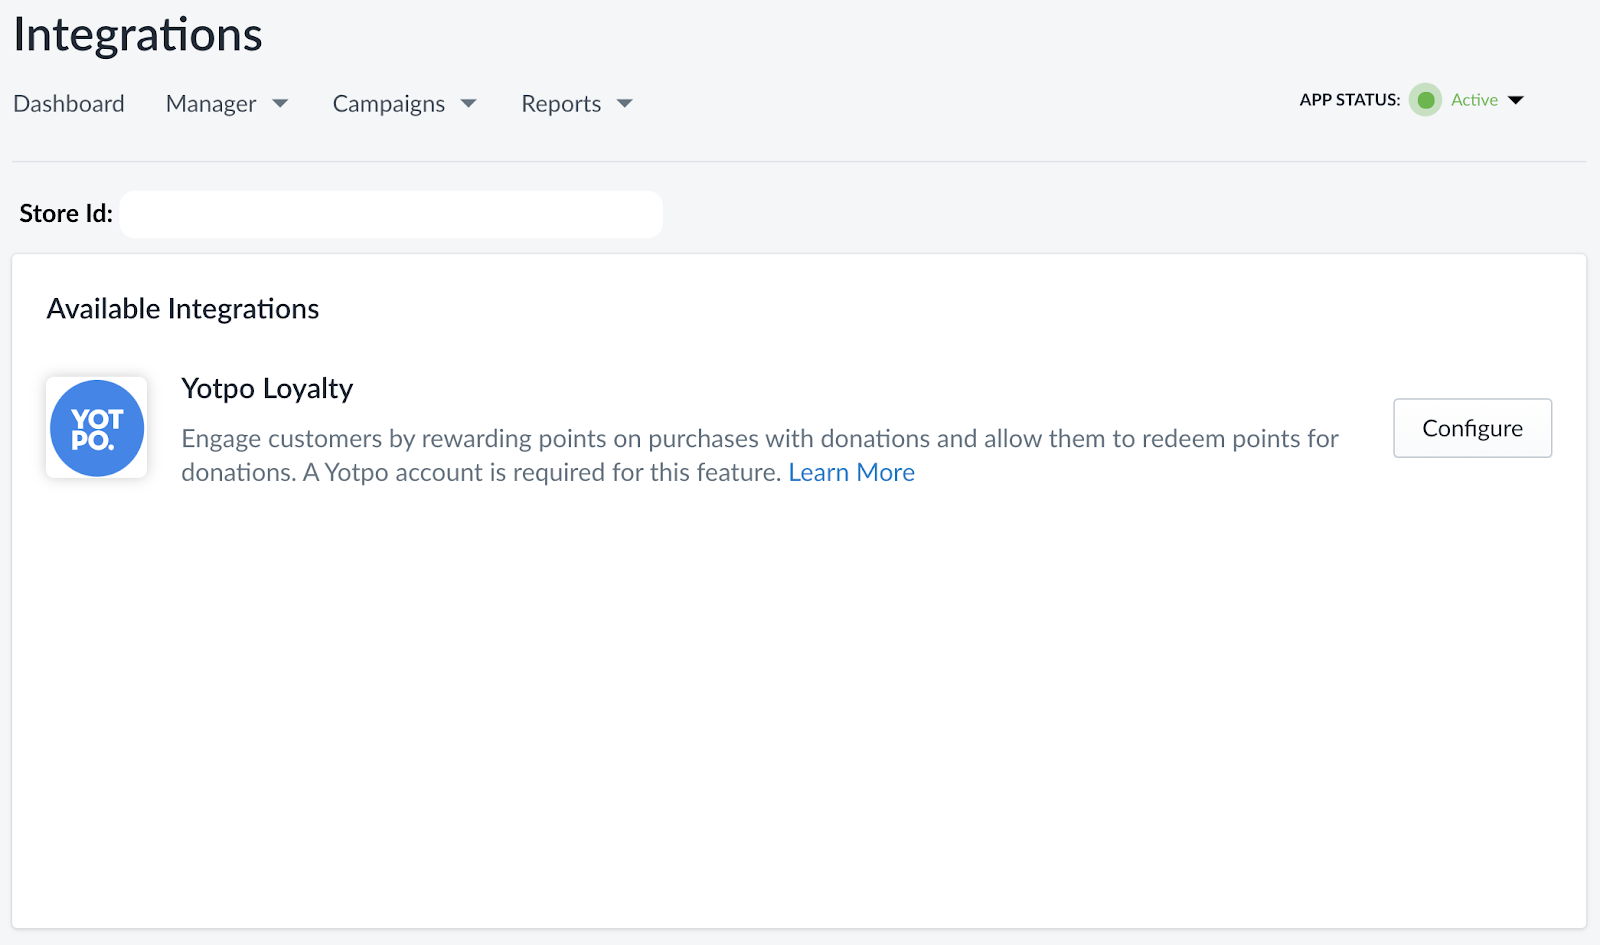Click the Store Id input field
Screen dimensions: 1600x945
point(391,214)
